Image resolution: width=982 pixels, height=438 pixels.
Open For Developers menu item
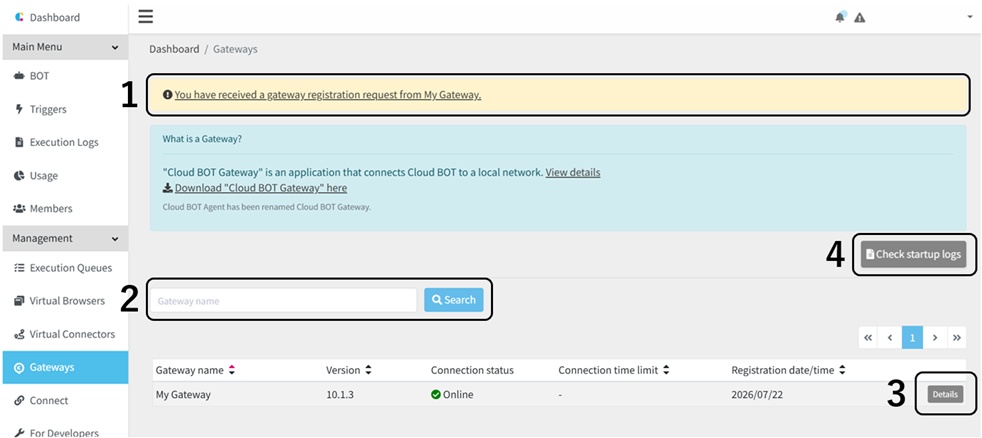tap(65, 432)
